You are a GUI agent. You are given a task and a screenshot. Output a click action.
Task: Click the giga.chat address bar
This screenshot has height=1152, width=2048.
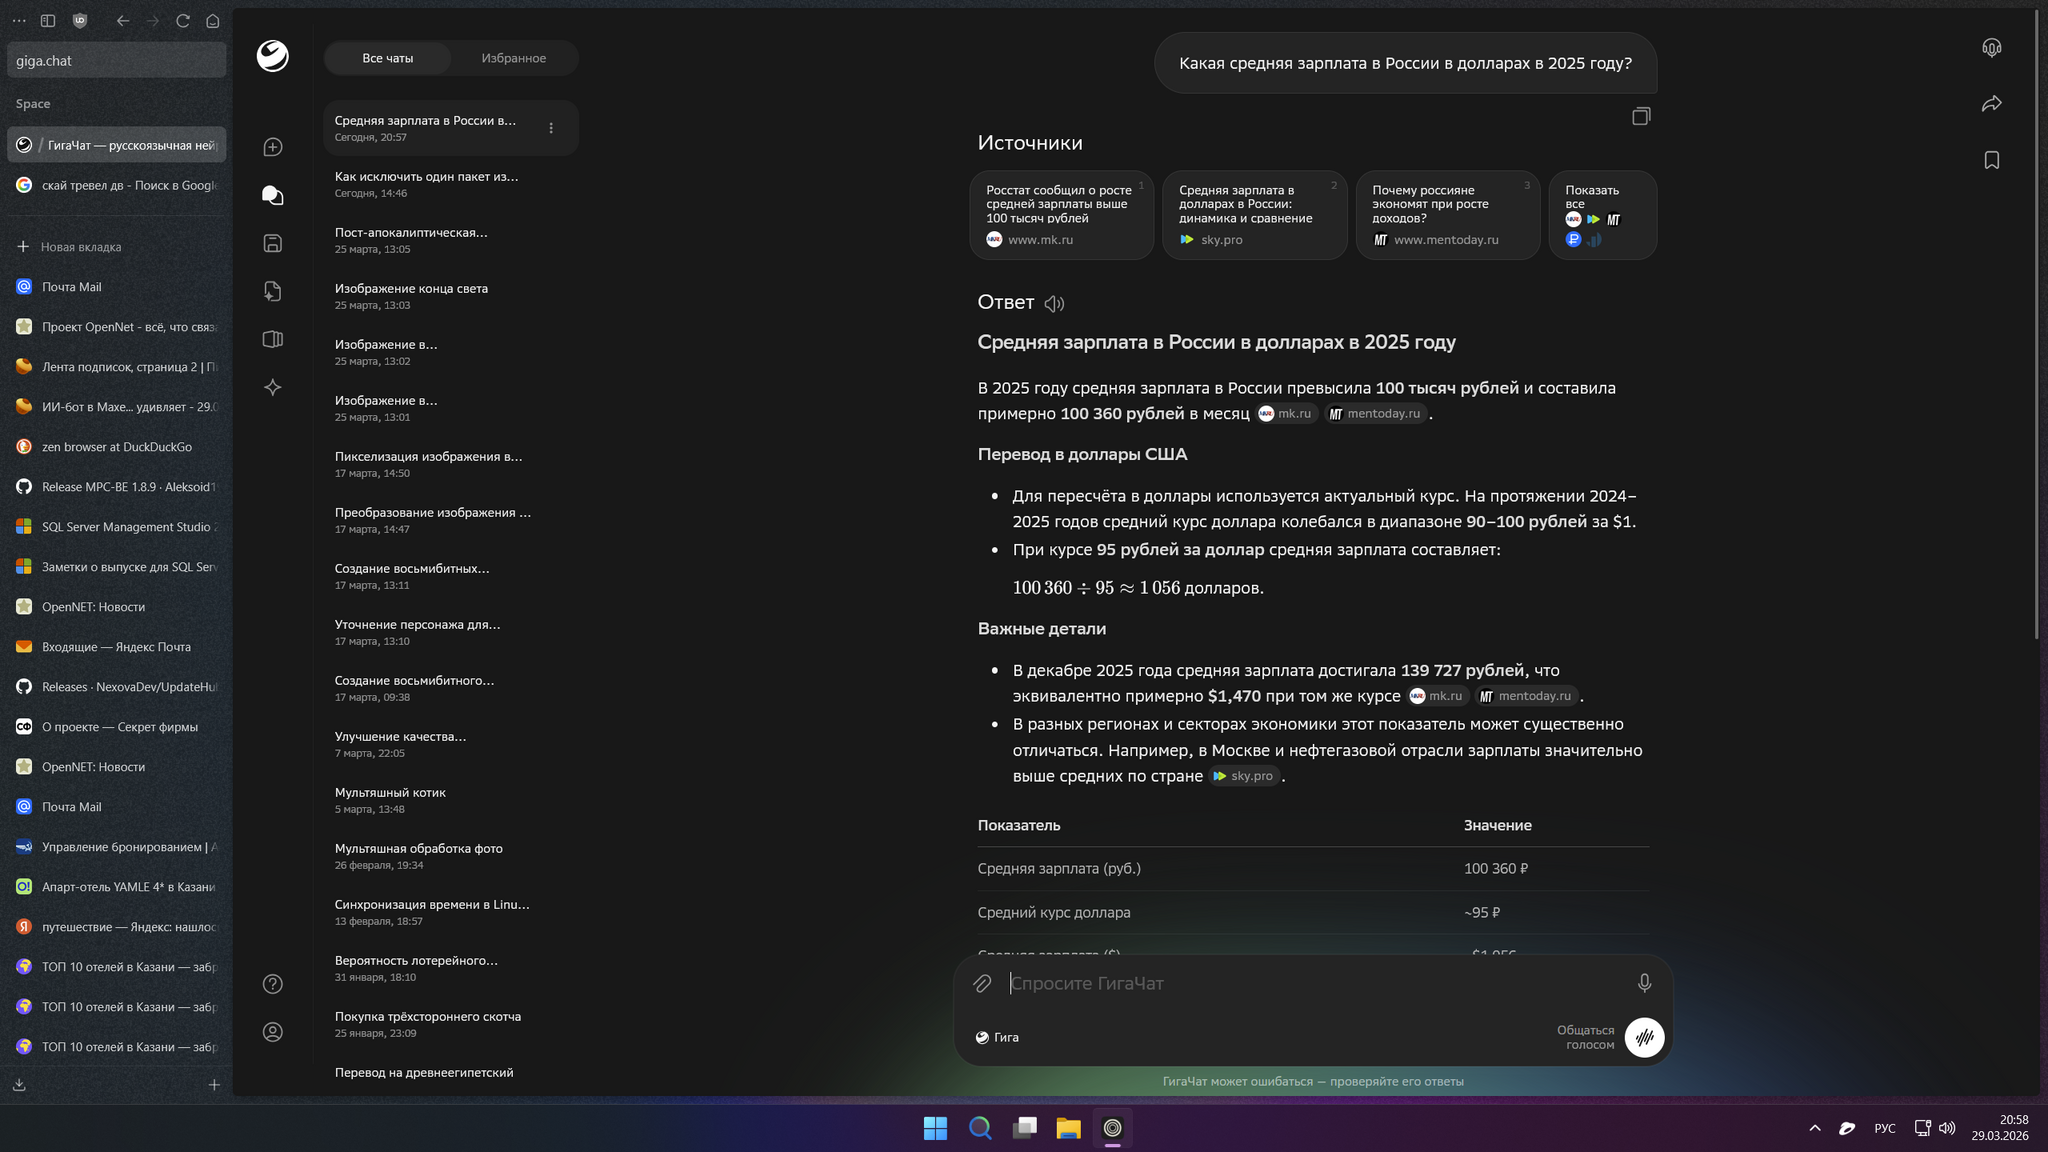pos(116,60)
